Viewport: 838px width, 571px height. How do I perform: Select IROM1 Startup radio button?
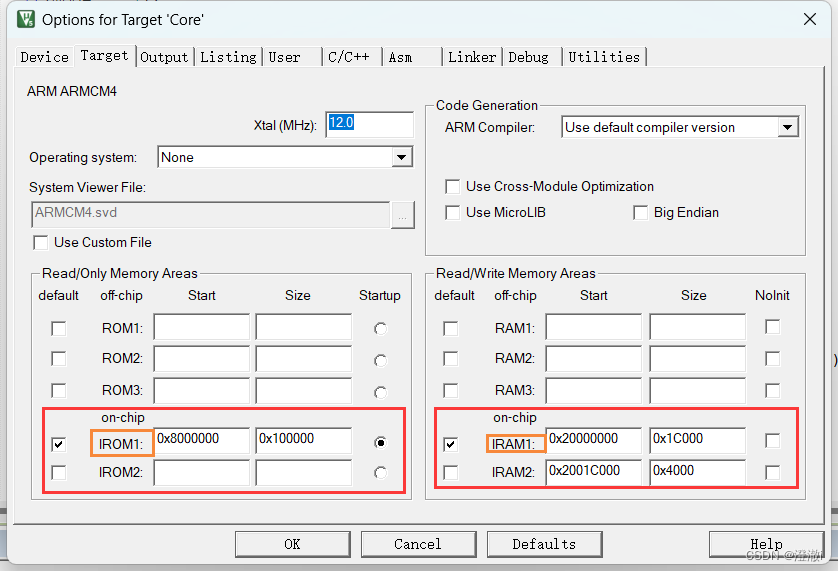coord(381,443)
